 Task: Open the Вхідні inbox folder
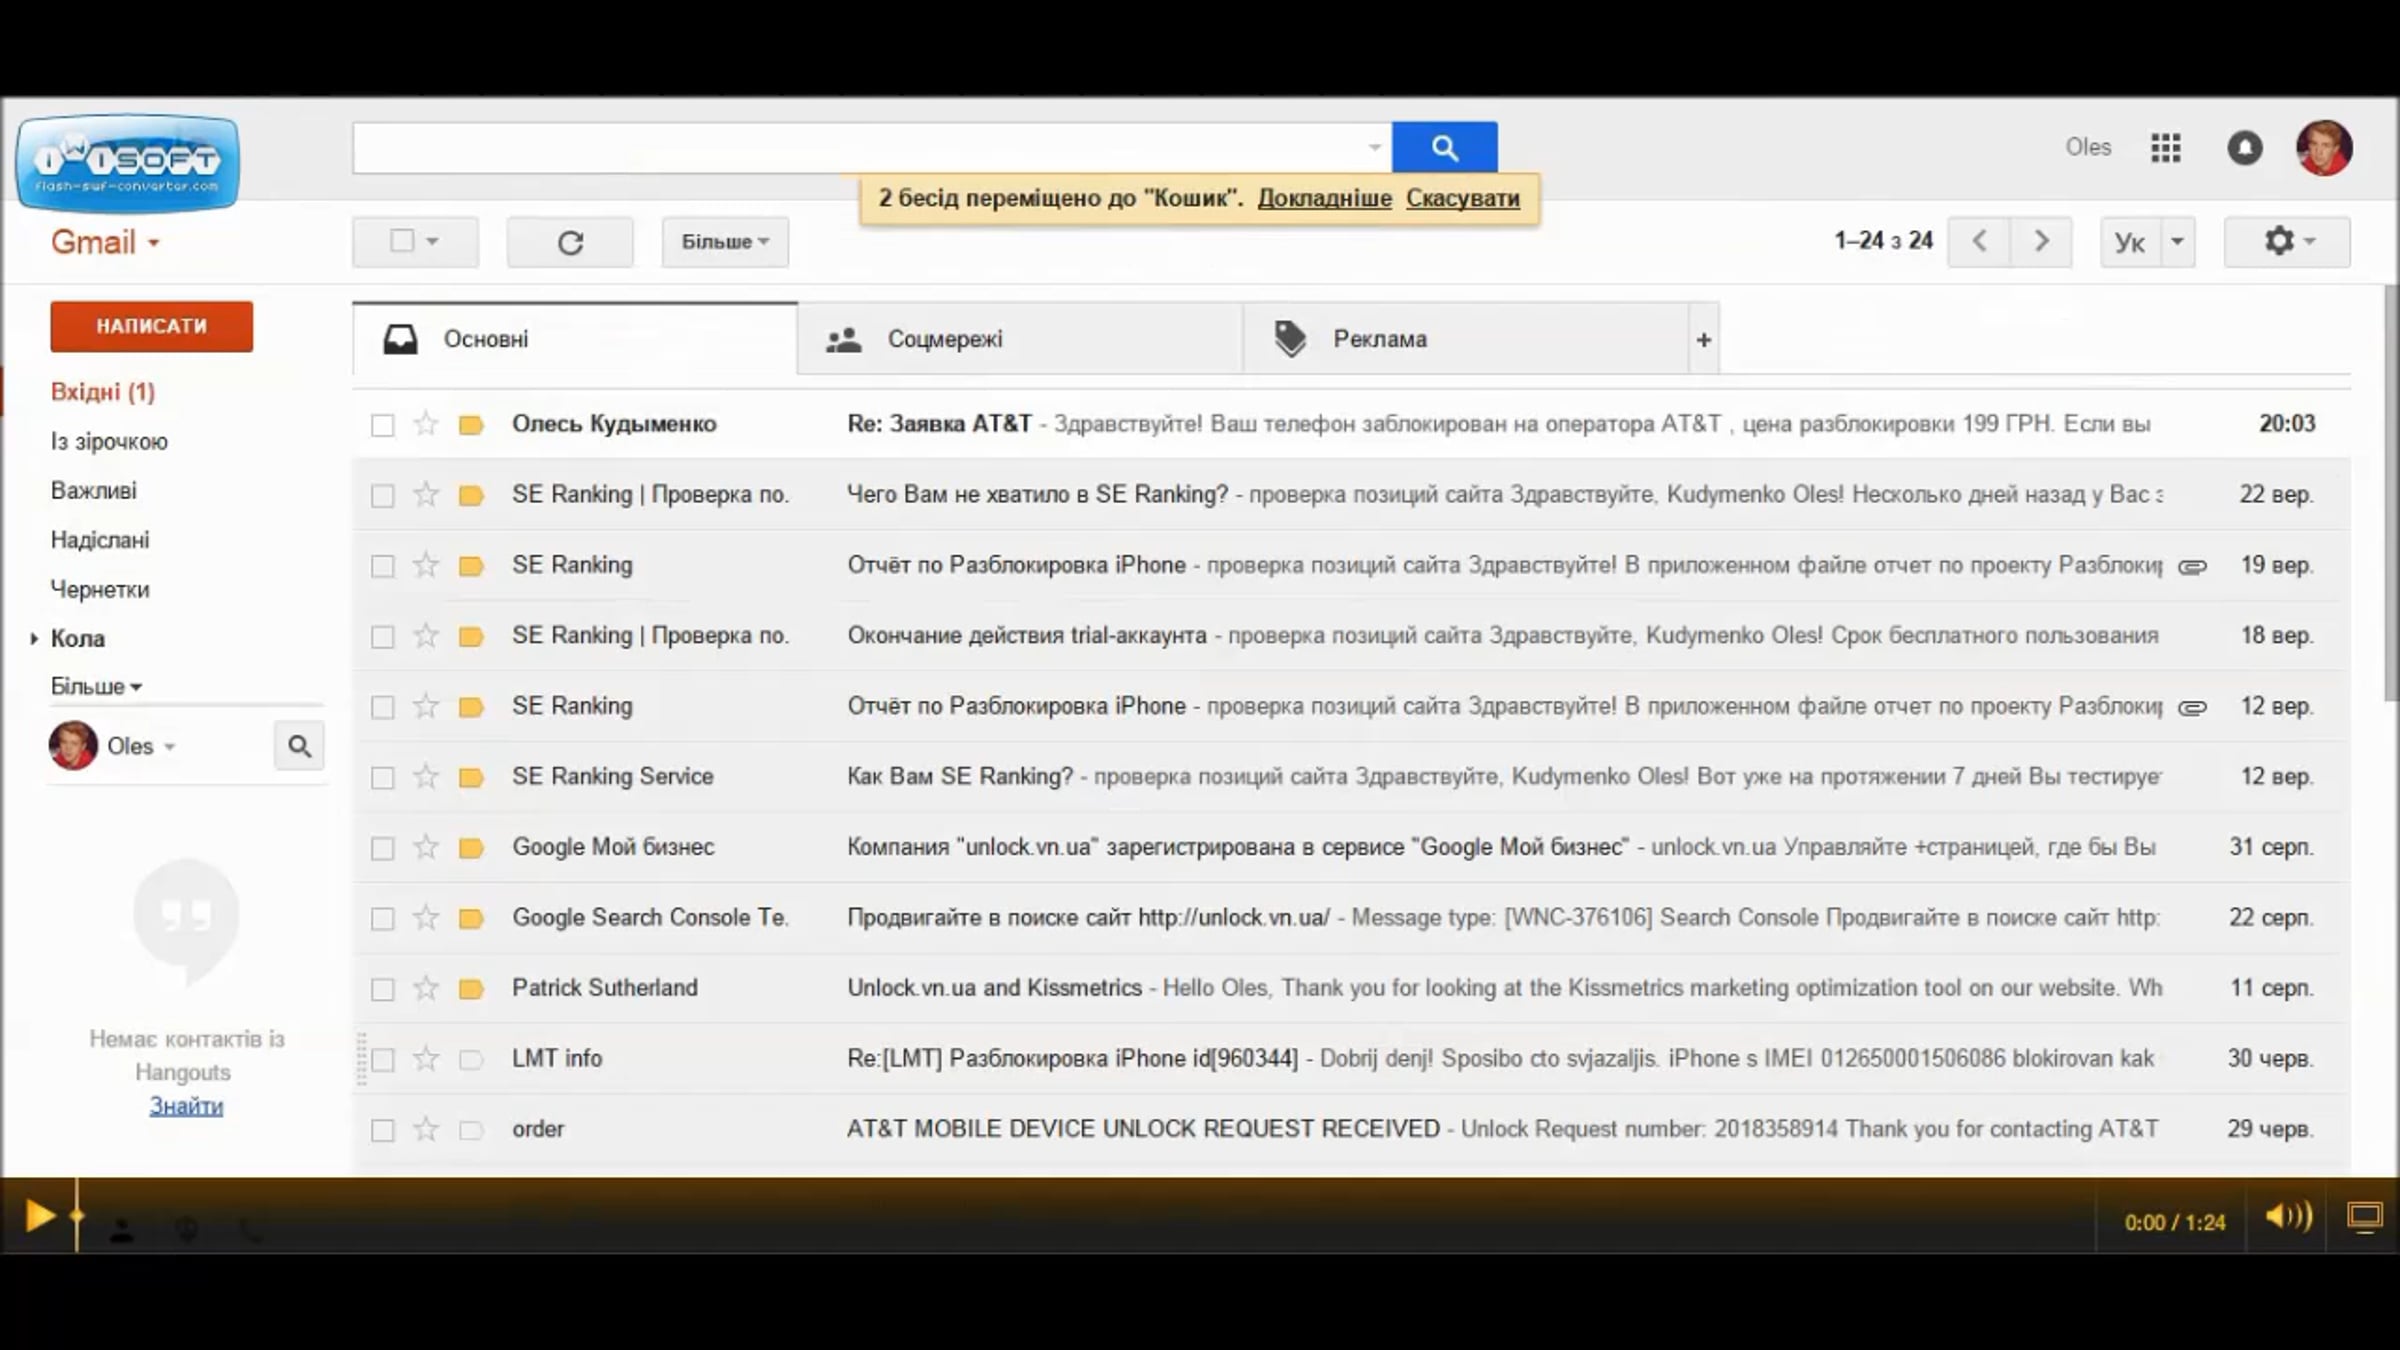[103, 392]
